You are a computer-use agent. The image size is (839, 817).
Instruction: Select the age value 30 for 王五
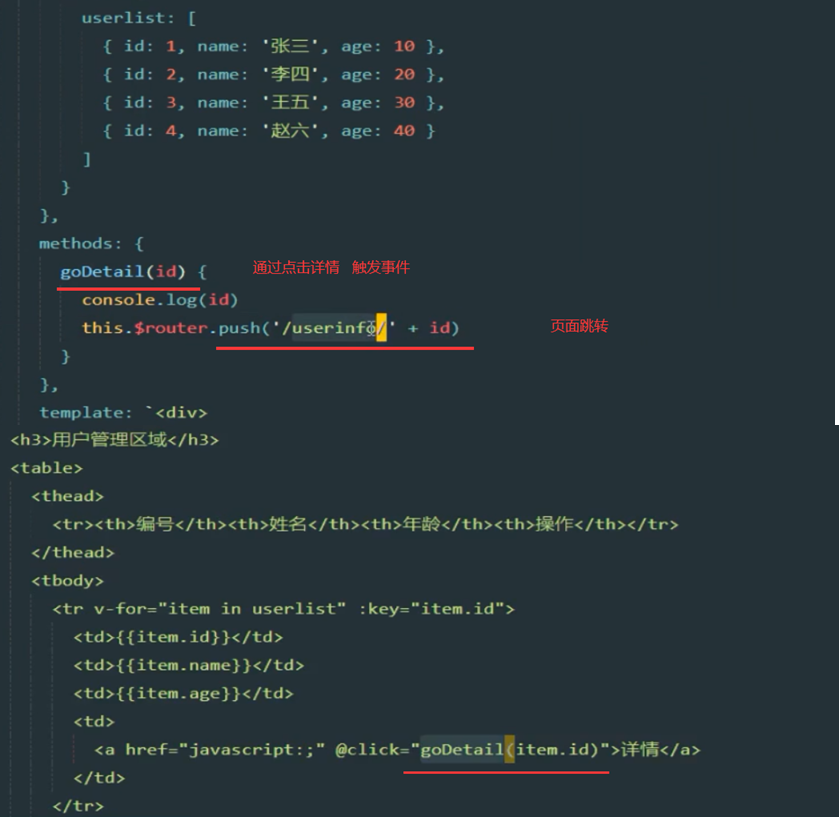tap(404, 102)
